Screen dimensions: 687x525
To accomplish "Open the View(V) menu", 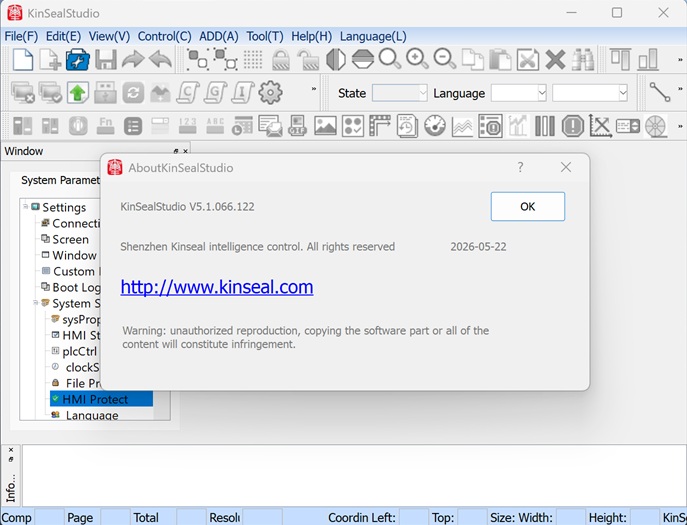I will tap(109, 36).
